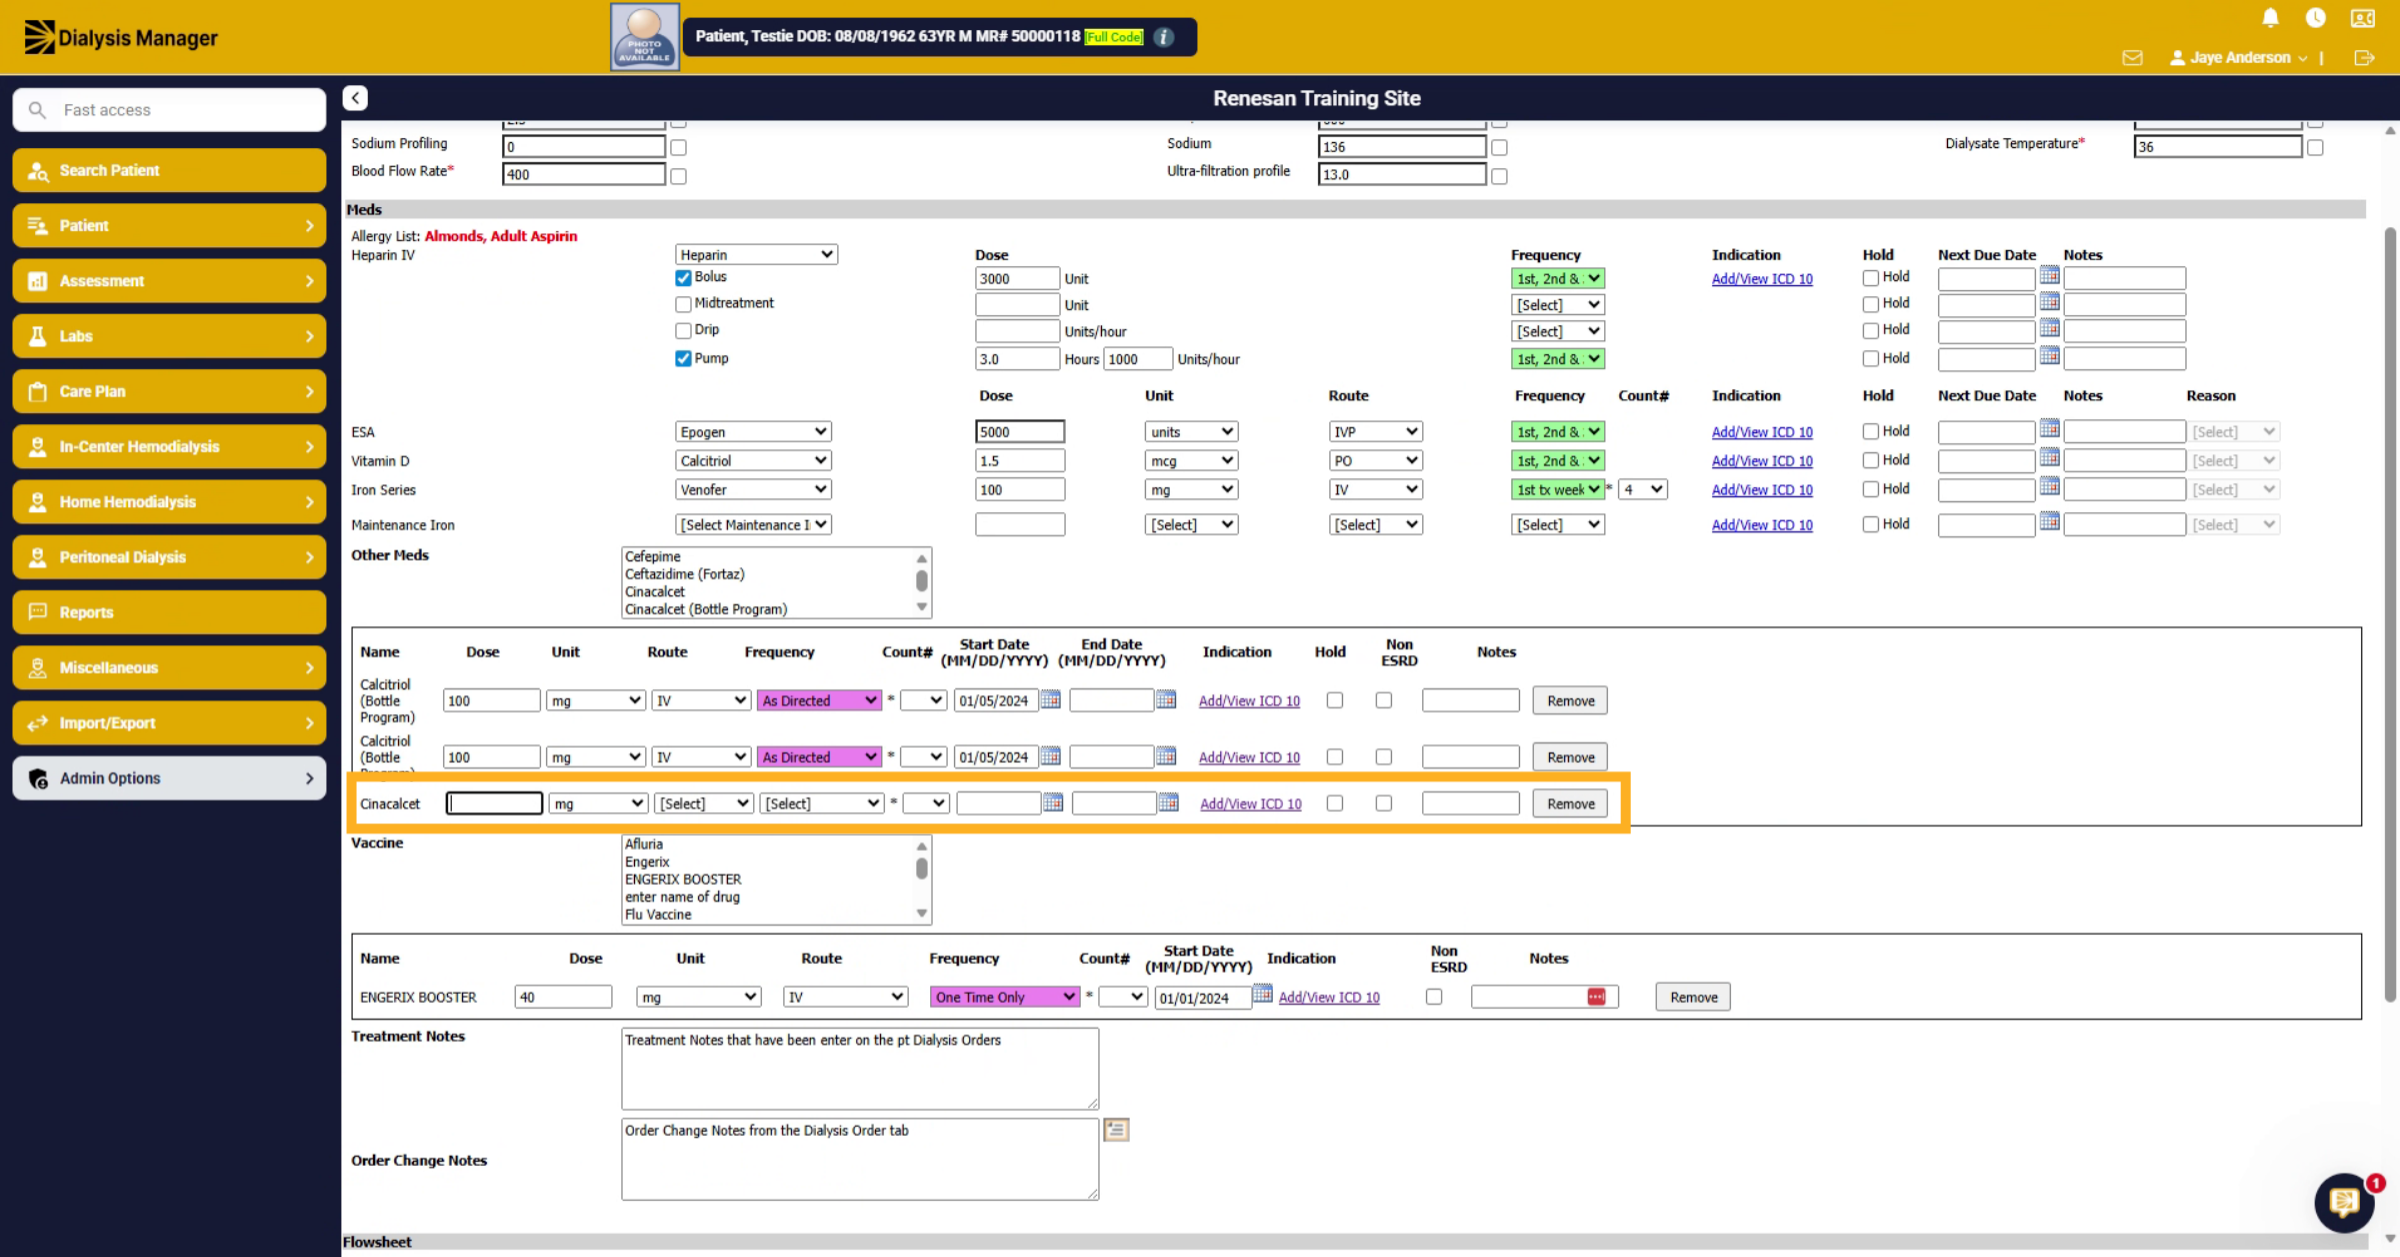Open the notifications bell icon
This screenshot has height=1257, width=2400.
[x=2270, y=18]
